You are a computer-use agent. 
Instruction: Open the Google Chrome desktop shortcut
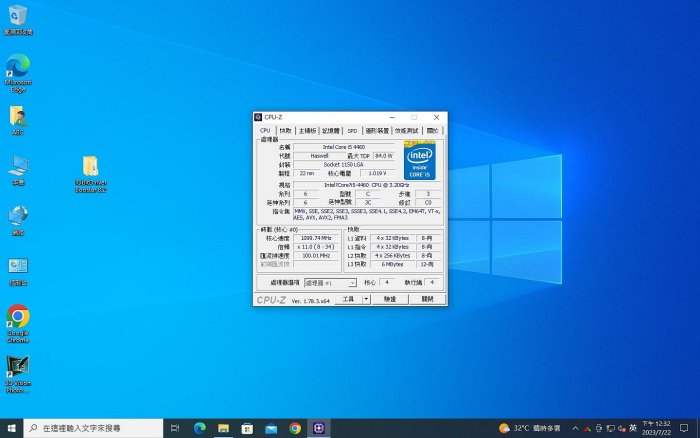click(18, 324)
